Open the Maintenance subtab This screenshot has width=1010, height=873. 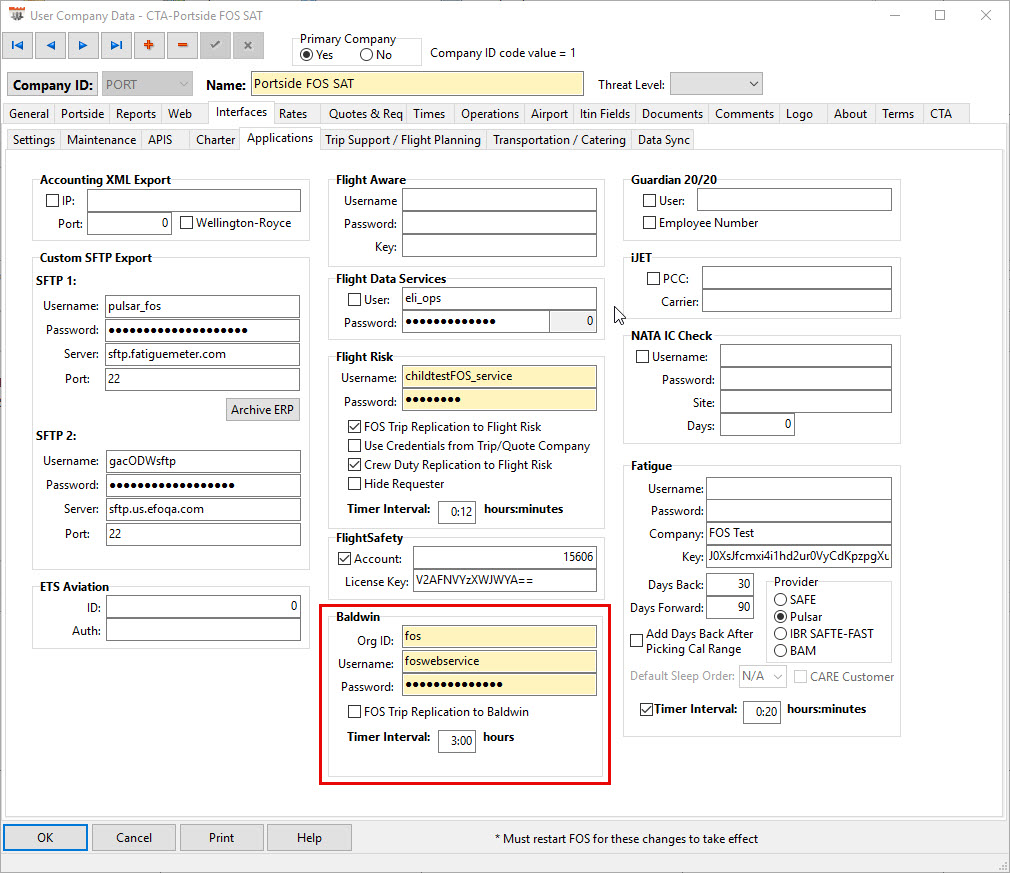[102, 140]
